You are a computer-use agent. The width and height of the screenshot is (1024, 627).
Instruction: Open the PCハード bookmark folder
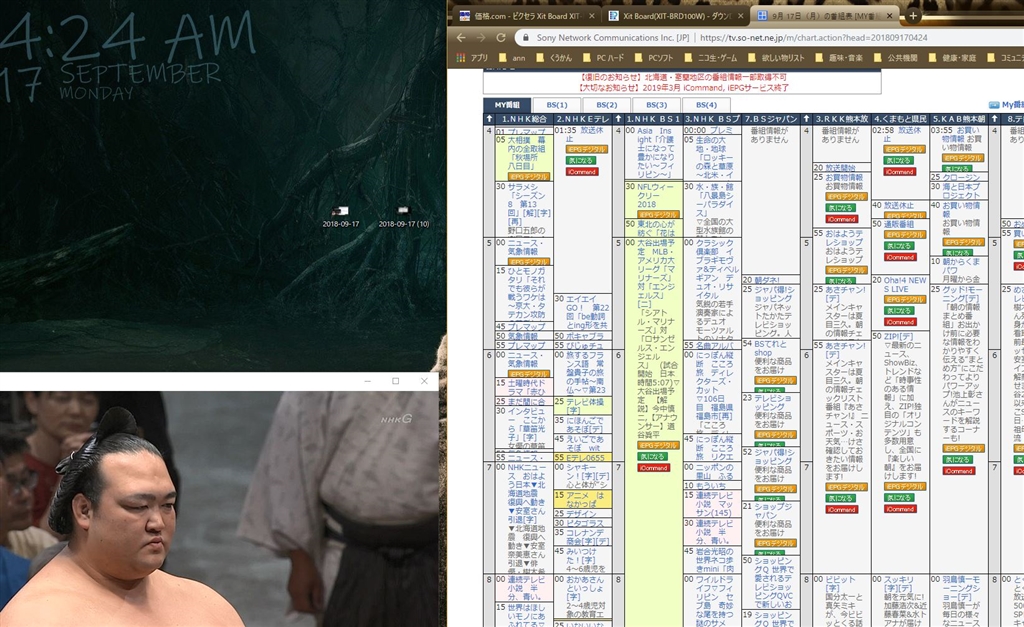click(x=603, y=57)
